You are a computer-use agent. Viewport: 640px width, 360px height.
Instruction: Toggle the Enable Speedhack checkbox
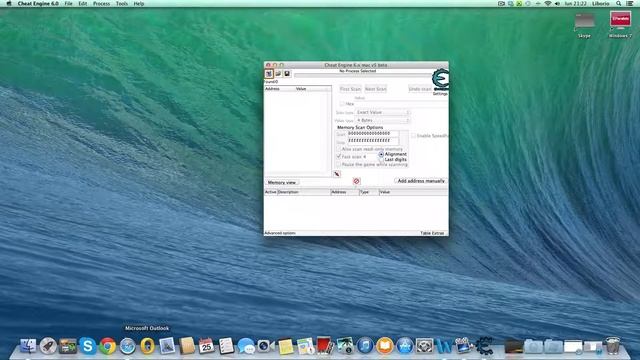tap(413, 136)
